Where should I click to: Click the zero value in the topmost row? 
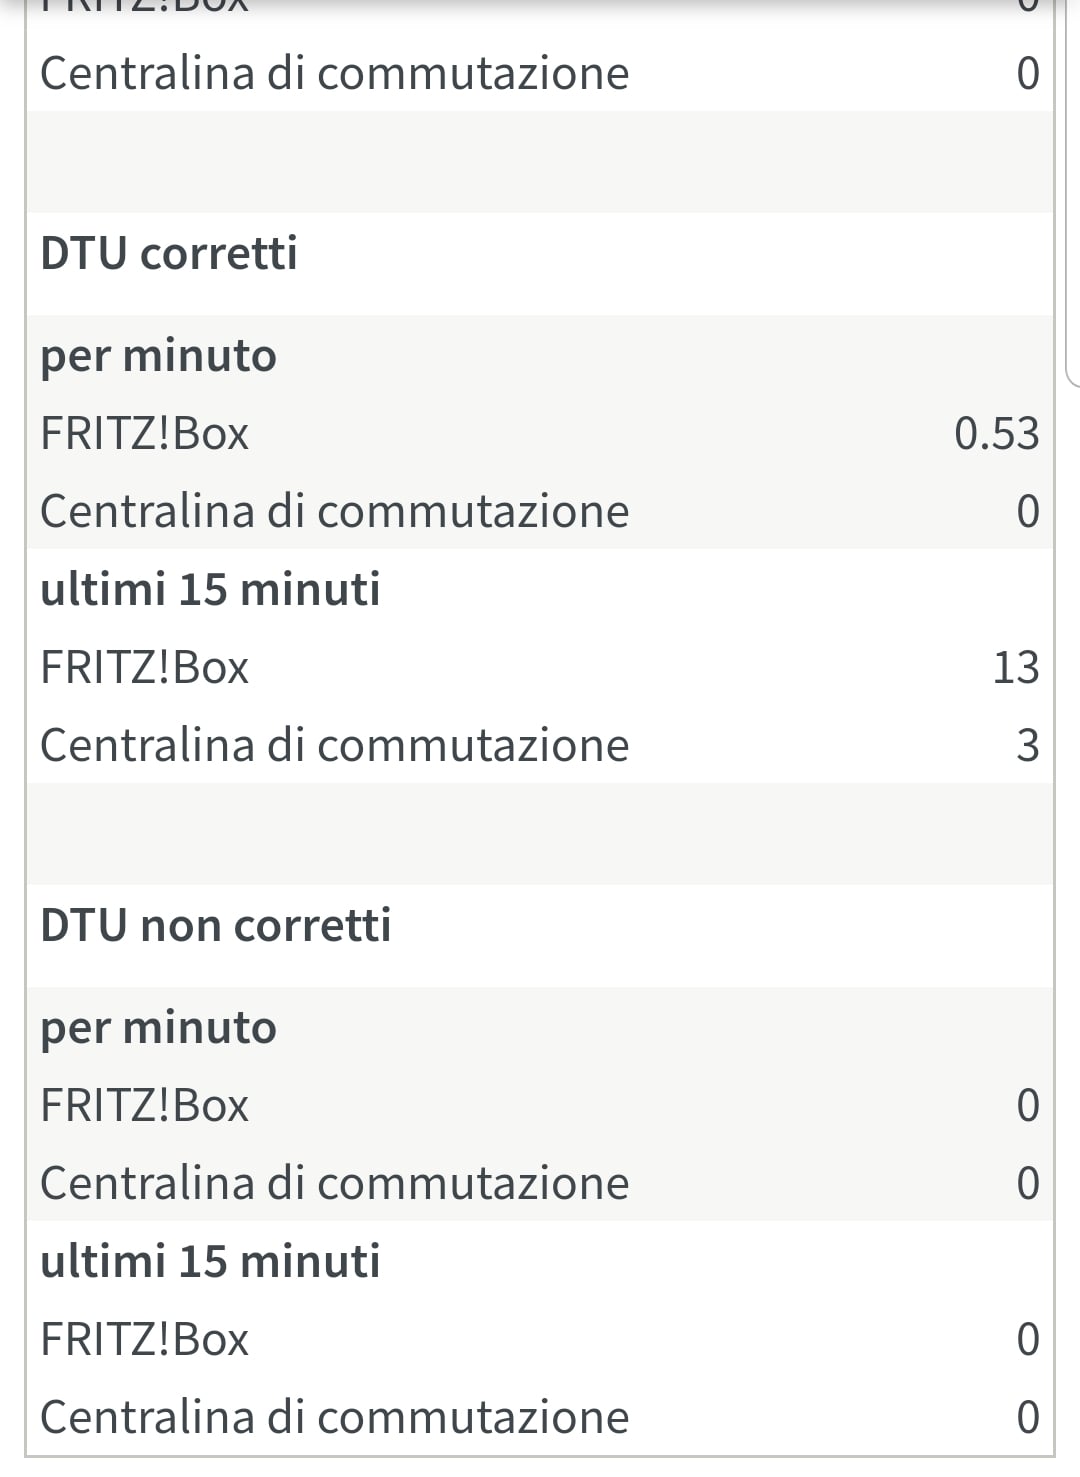(1027, 74)
